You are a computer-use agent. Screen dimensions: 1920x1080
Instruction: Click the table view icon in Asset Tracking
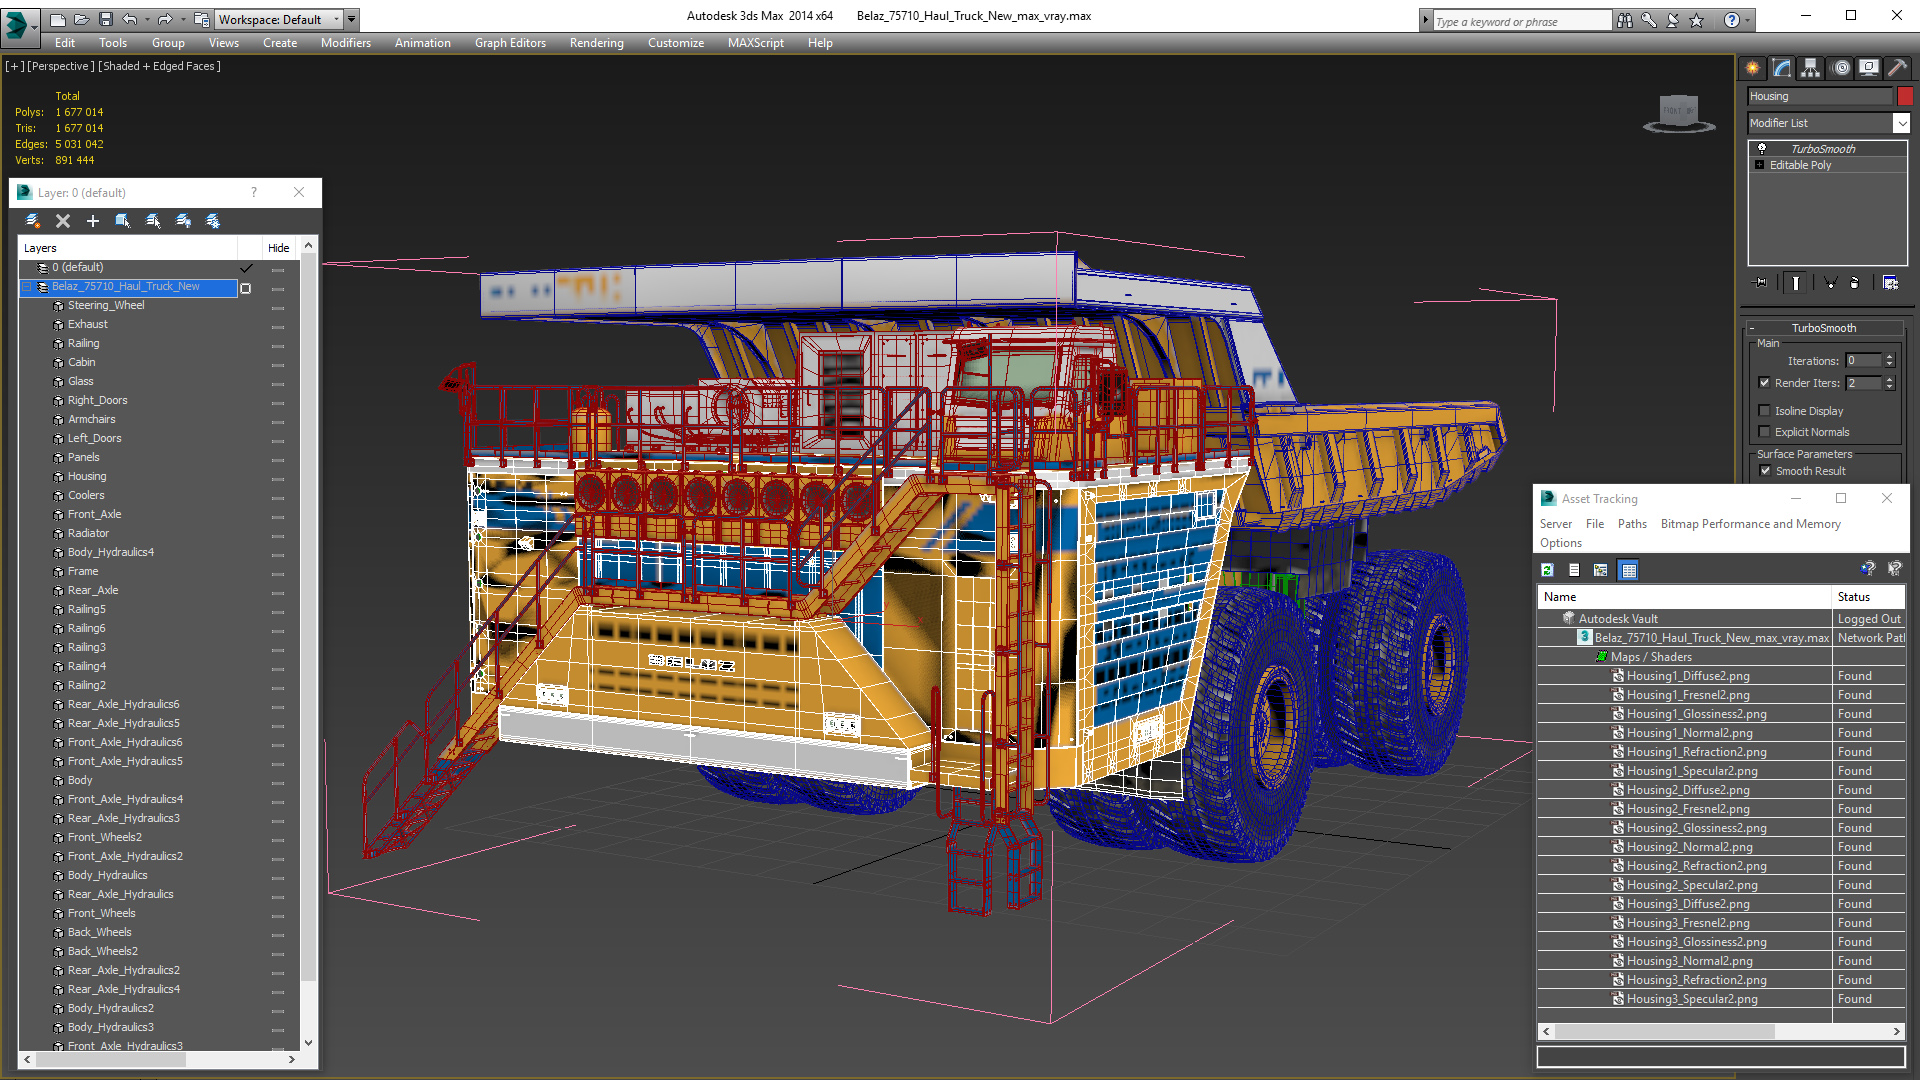(x=1629, y=570)
